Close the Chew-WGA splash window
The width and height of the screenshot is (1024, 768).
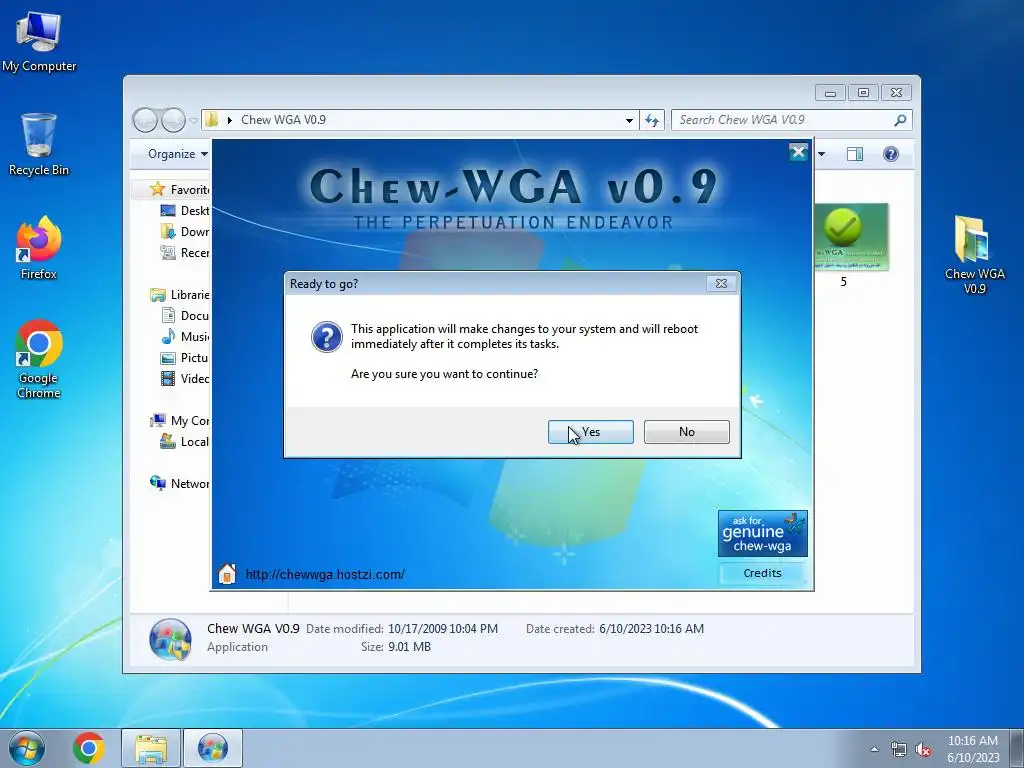798,152
